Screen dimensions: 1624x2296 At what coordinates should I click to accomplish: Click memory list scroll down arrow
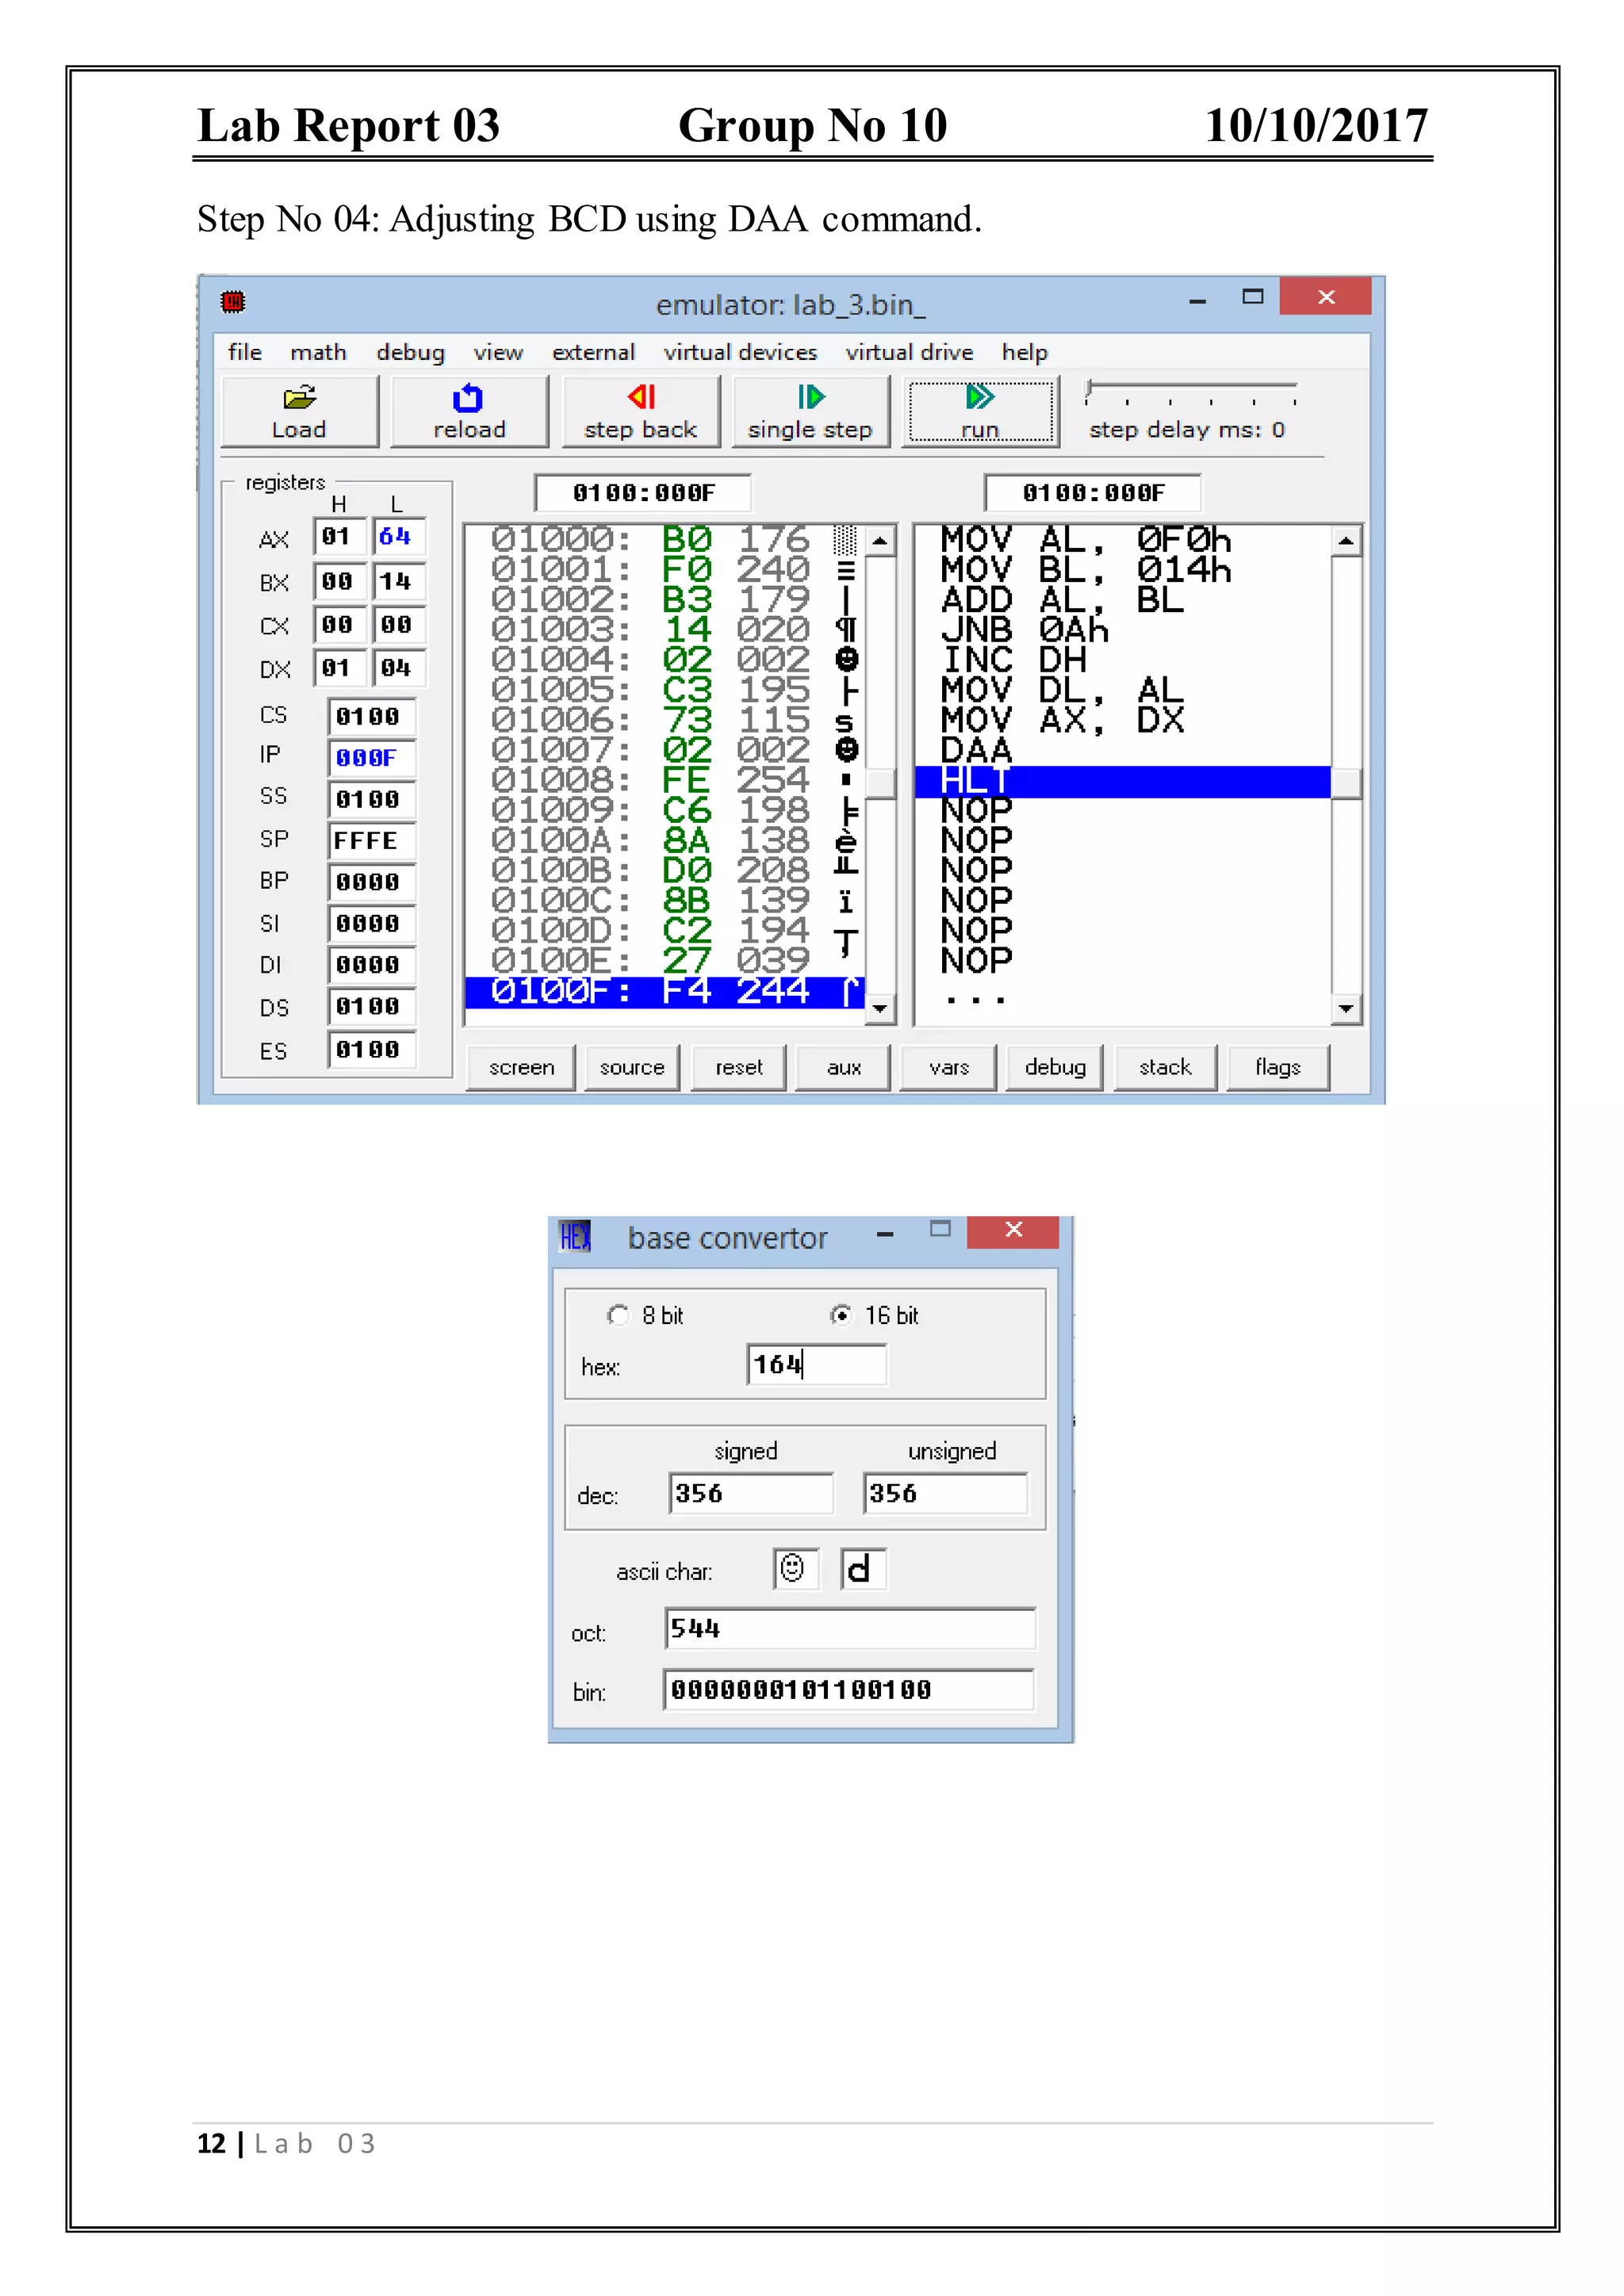880,1008
